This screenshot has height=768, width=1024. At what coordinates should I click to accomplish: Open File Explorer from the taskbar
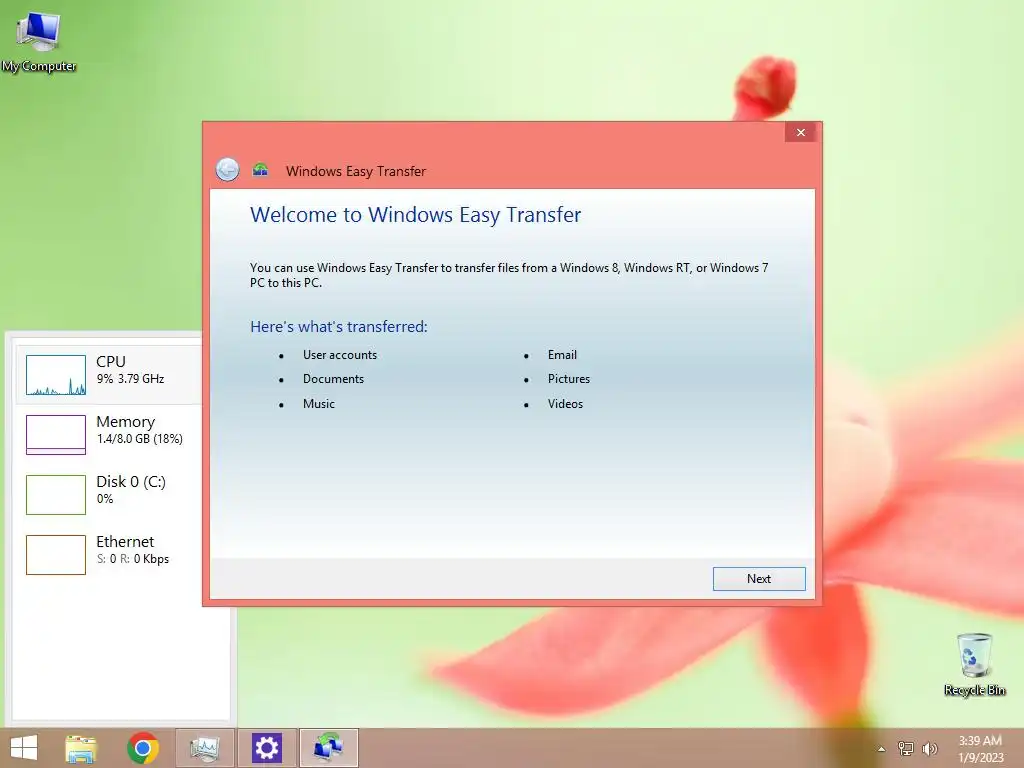point(81,748)
